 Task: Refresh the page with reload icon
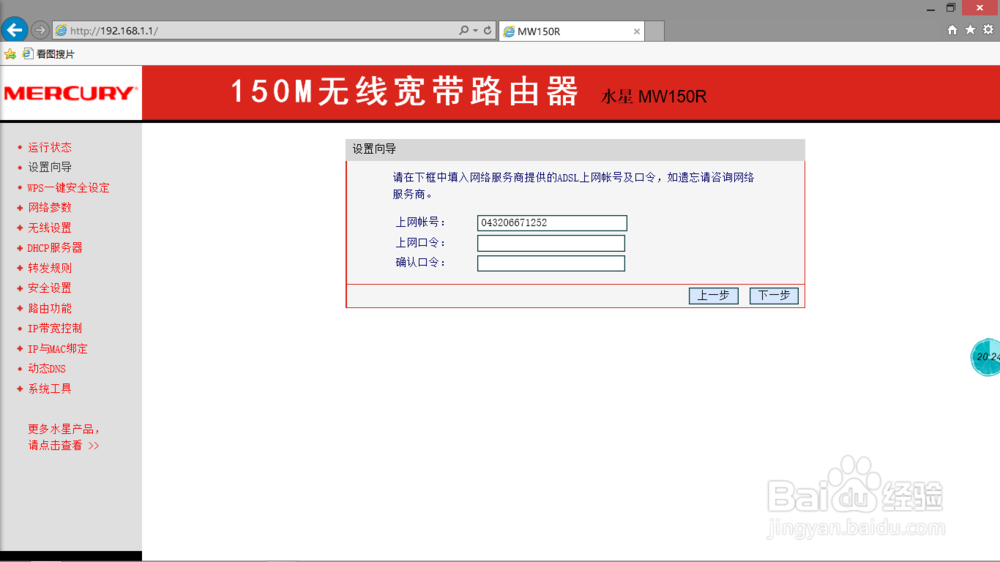pyautogui.click(x=487, y=30)
